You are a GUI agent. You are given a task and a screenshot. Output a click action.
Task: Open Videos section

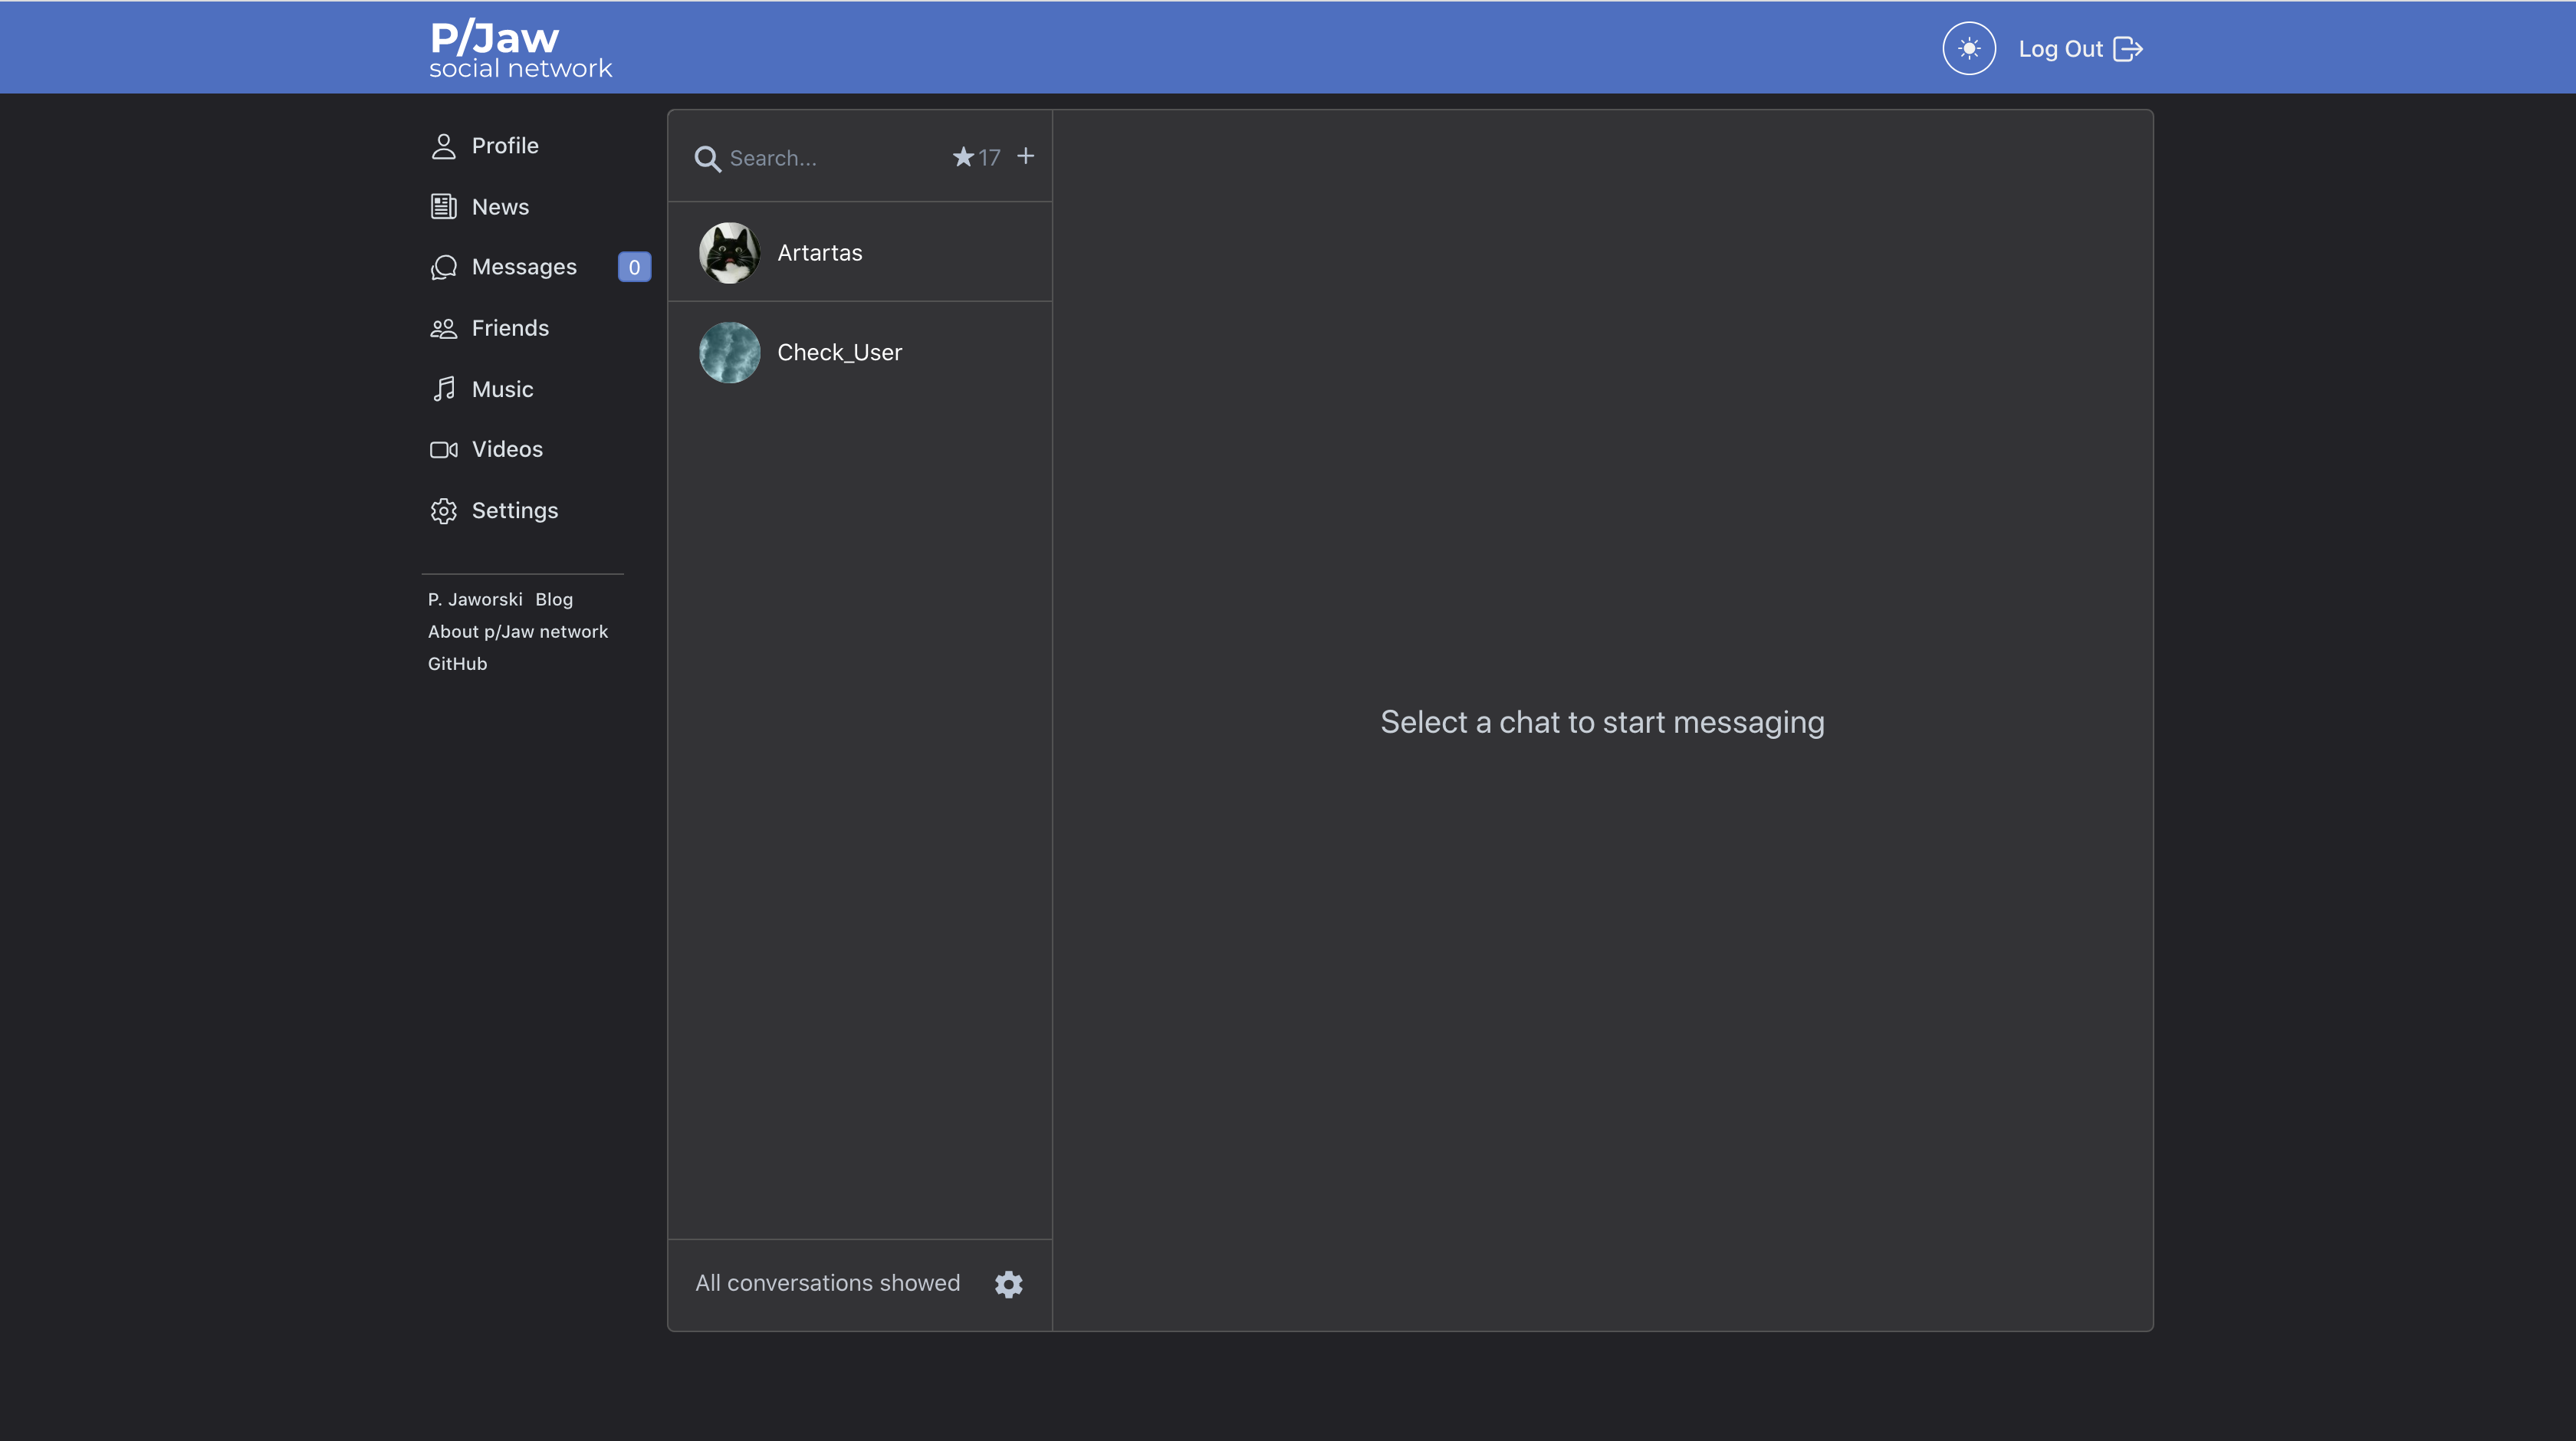pos(487,449)
